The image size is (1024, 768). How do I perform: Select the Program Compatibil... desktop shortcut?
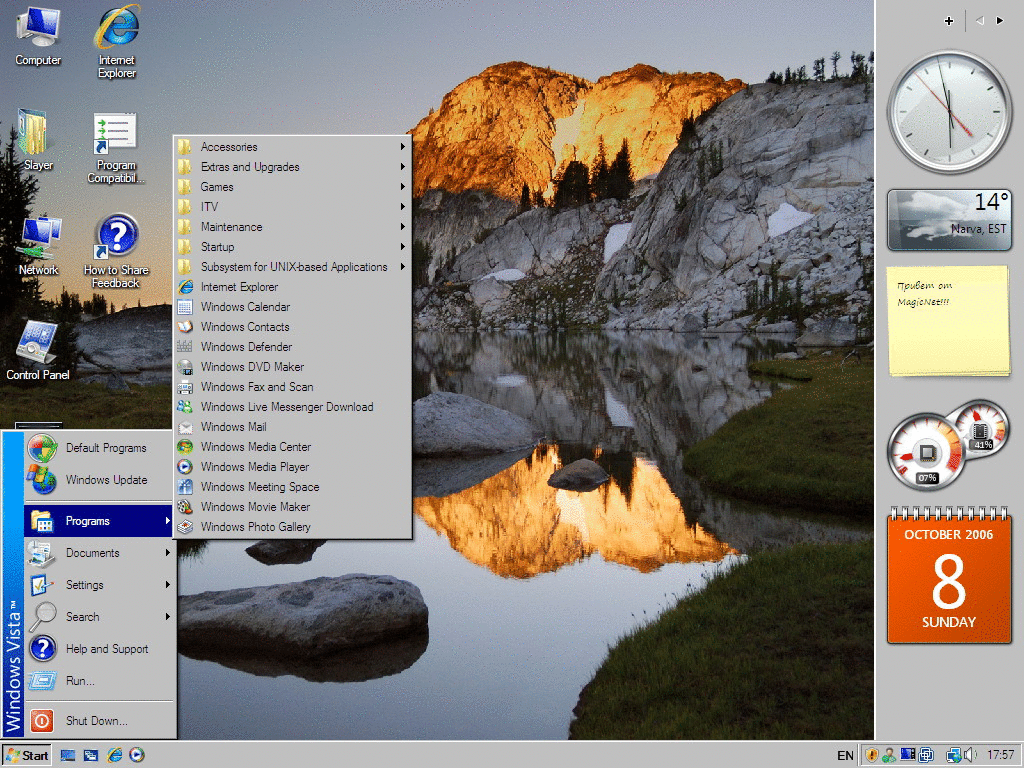point(116,148)
